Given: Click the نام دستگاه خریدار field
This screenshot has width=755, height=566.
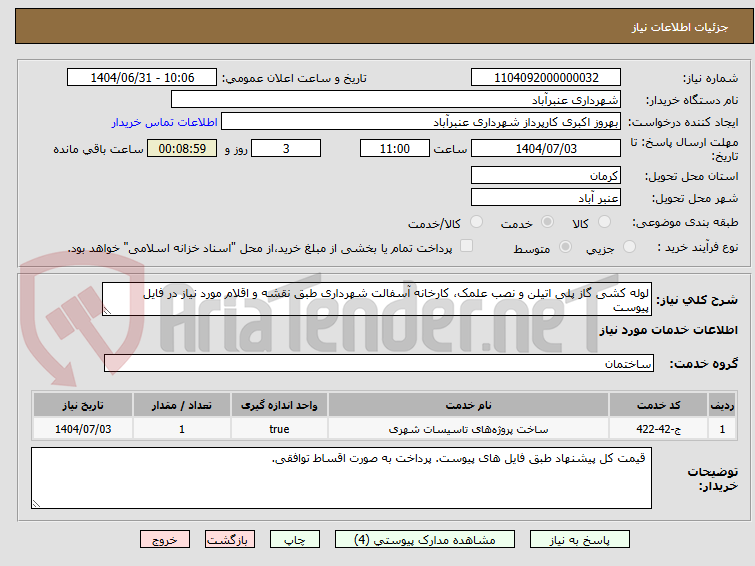Looking at the screenshot, I should coord(395,100).
